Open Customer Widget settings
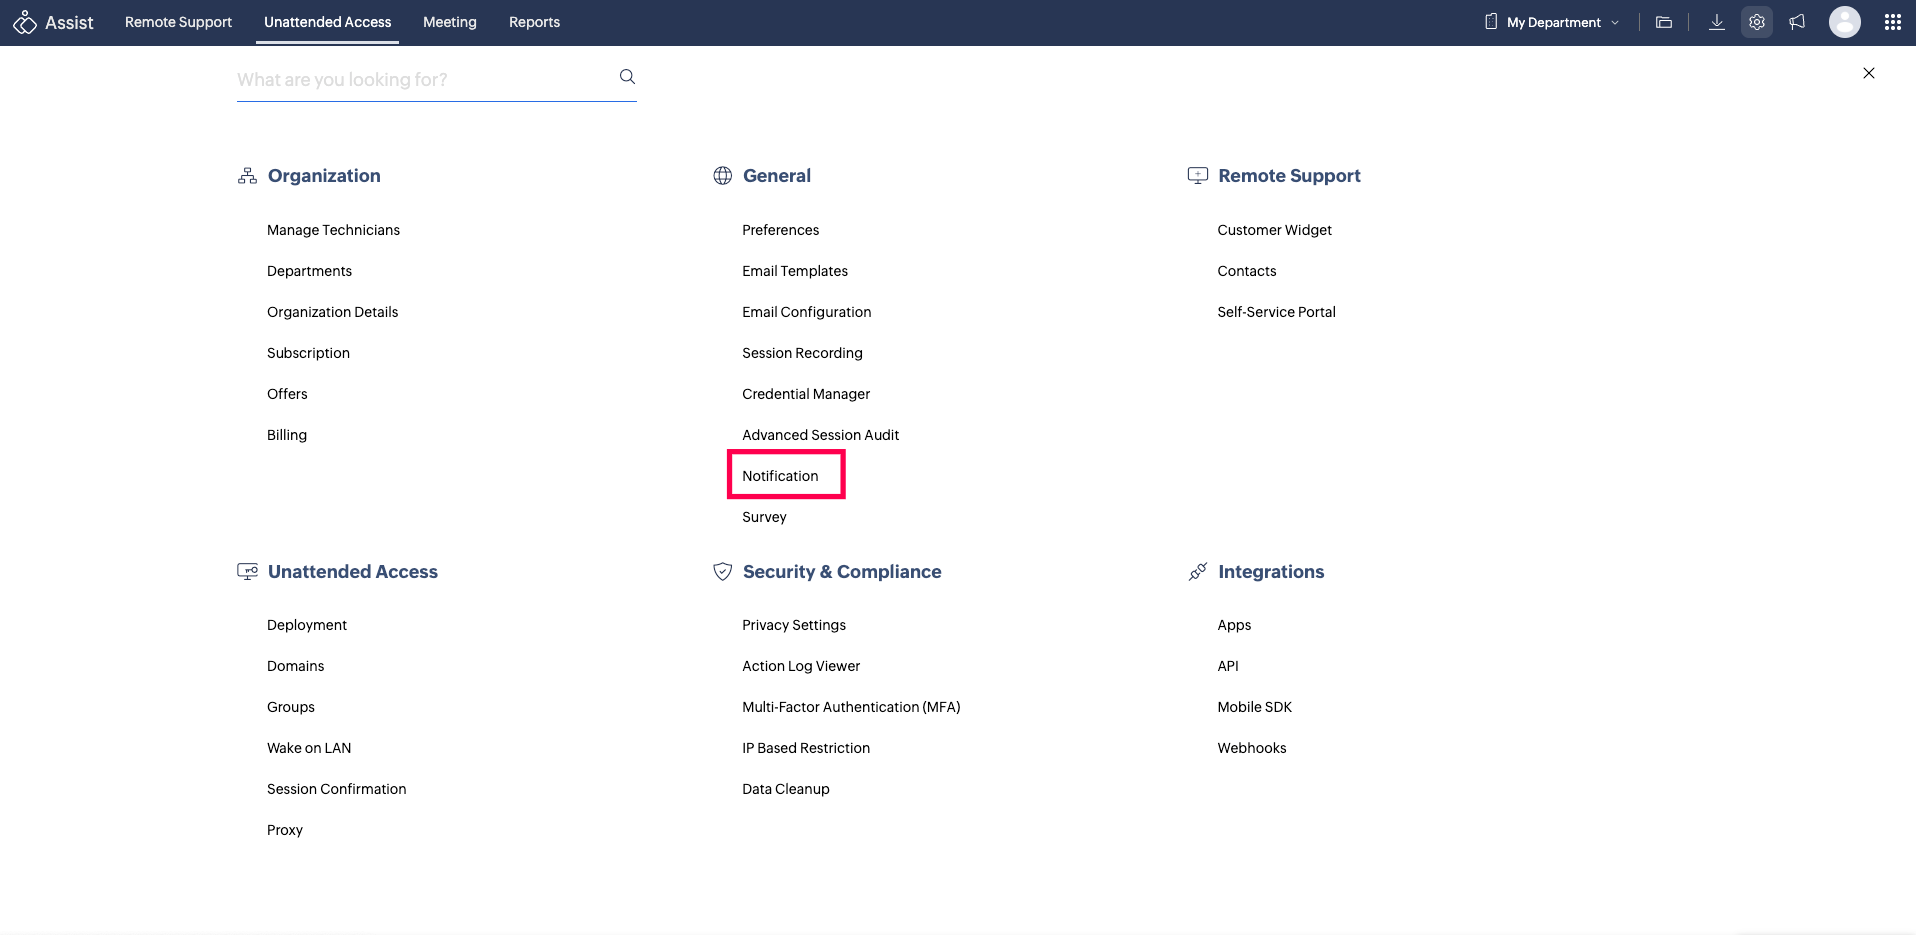Screen dimensions: 1916x935 click(x=1274, y=230)
